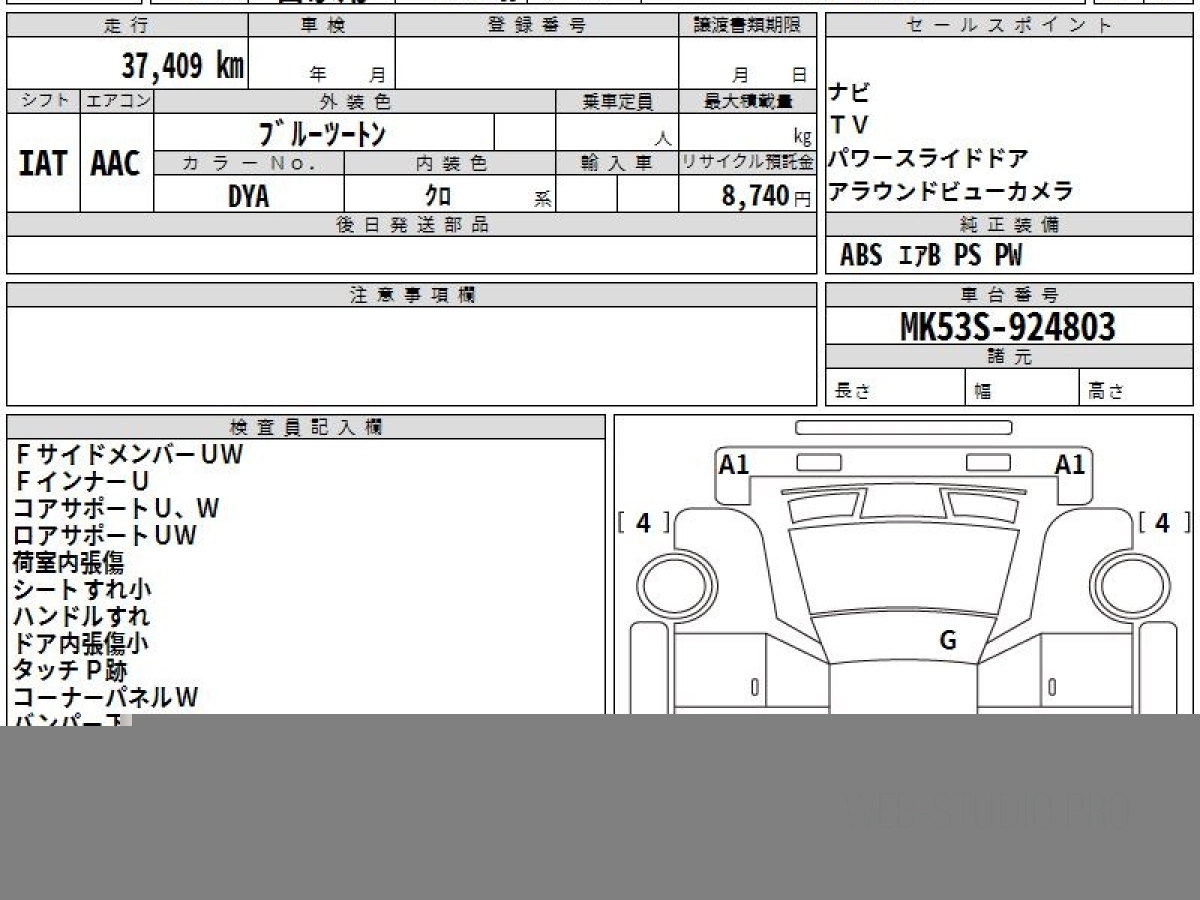Select the シフト header cell
The height and width of the screenshot is (900, 1200).
click(x=43, y=101)
